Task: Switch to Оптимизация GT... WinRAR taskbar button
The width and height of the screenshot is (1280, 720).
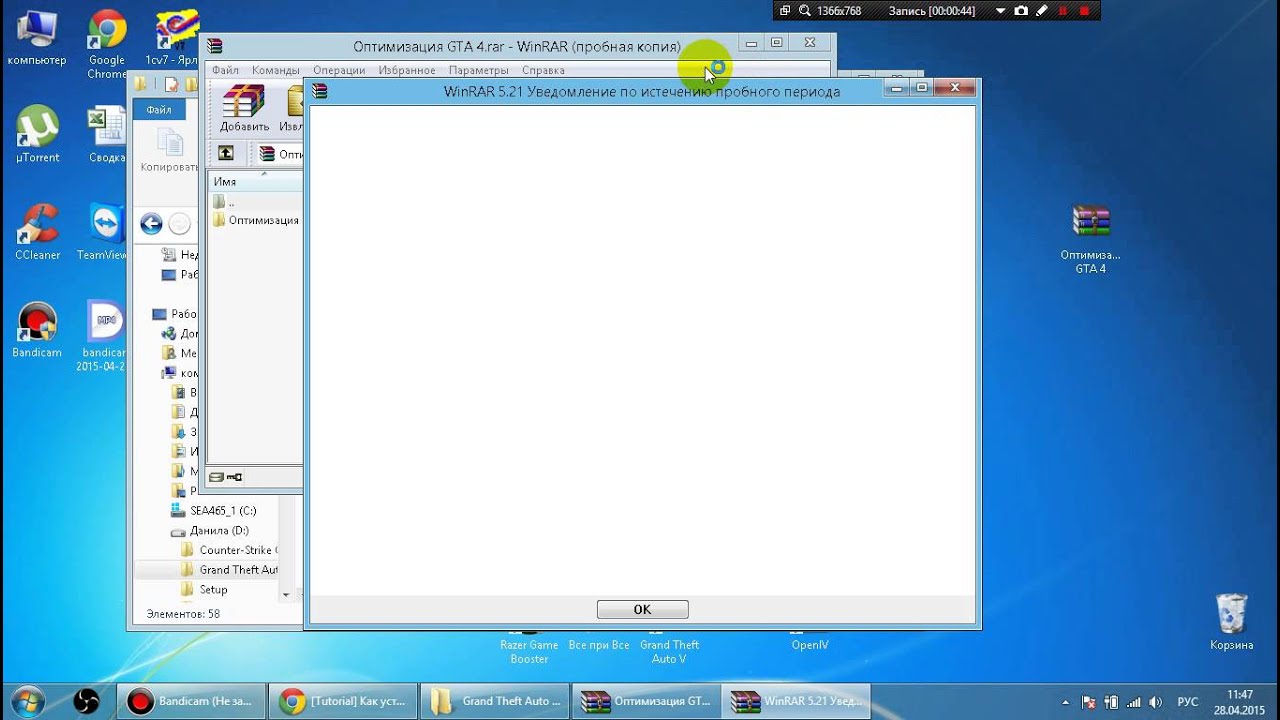Action: 647,701
